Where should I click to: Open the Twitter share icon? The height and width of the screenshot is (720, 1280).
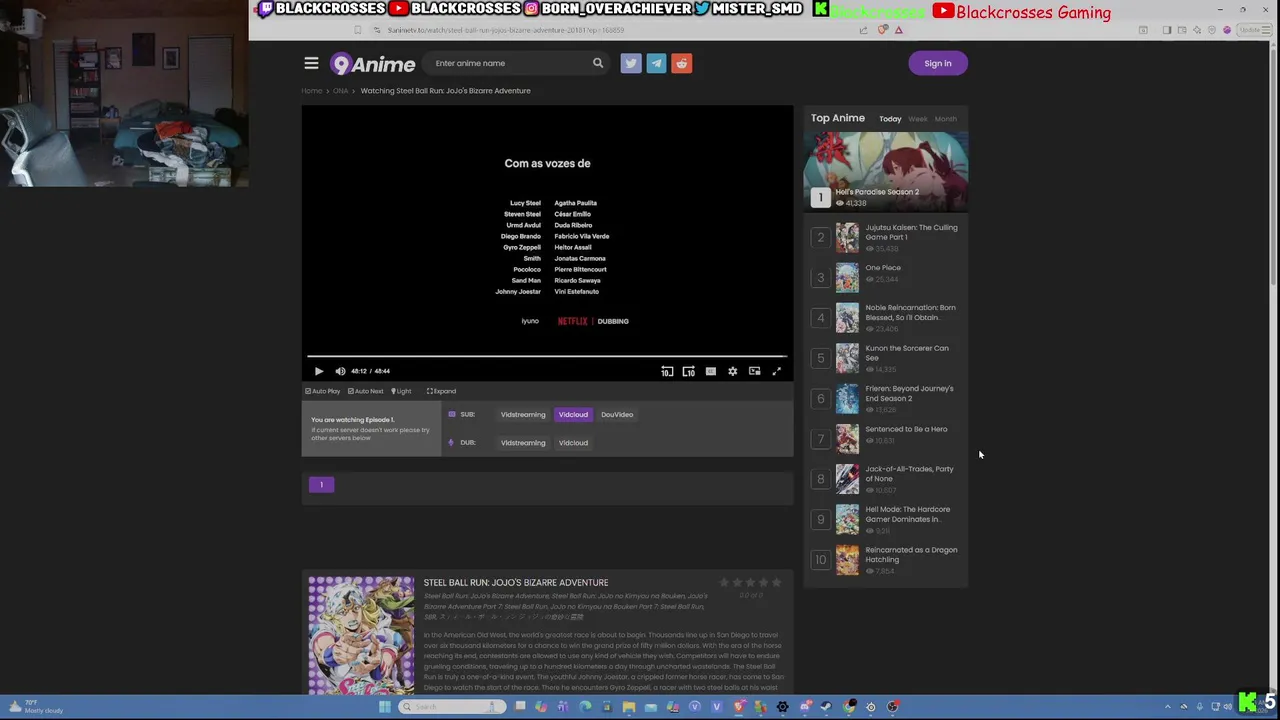(x=631, y=63)
